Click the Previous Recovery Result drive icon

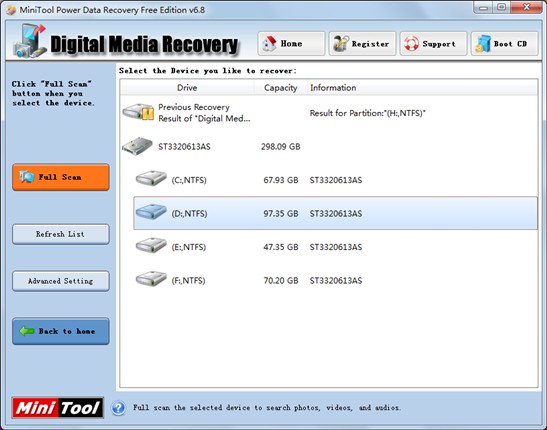138,112
